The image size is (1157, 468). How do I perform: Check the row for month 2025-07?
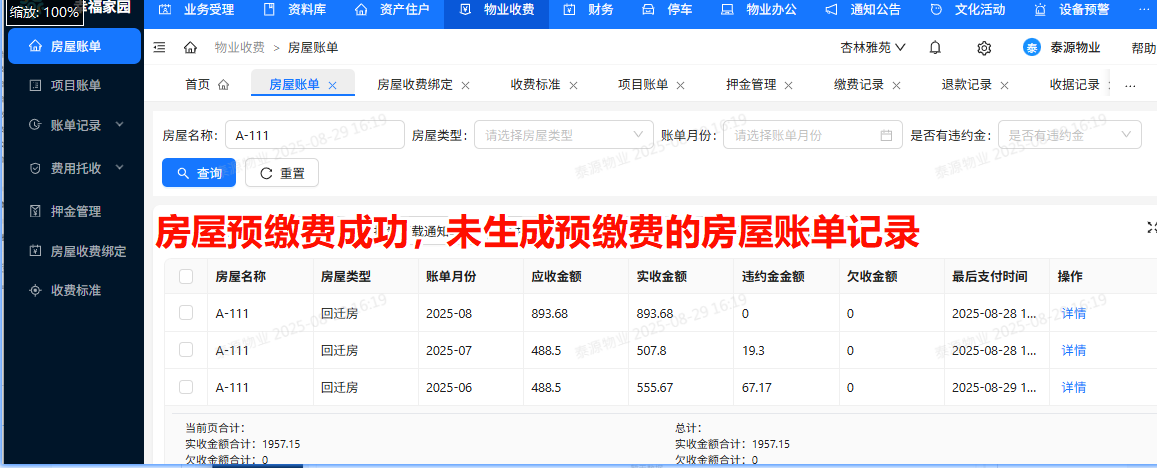point(186,350)
